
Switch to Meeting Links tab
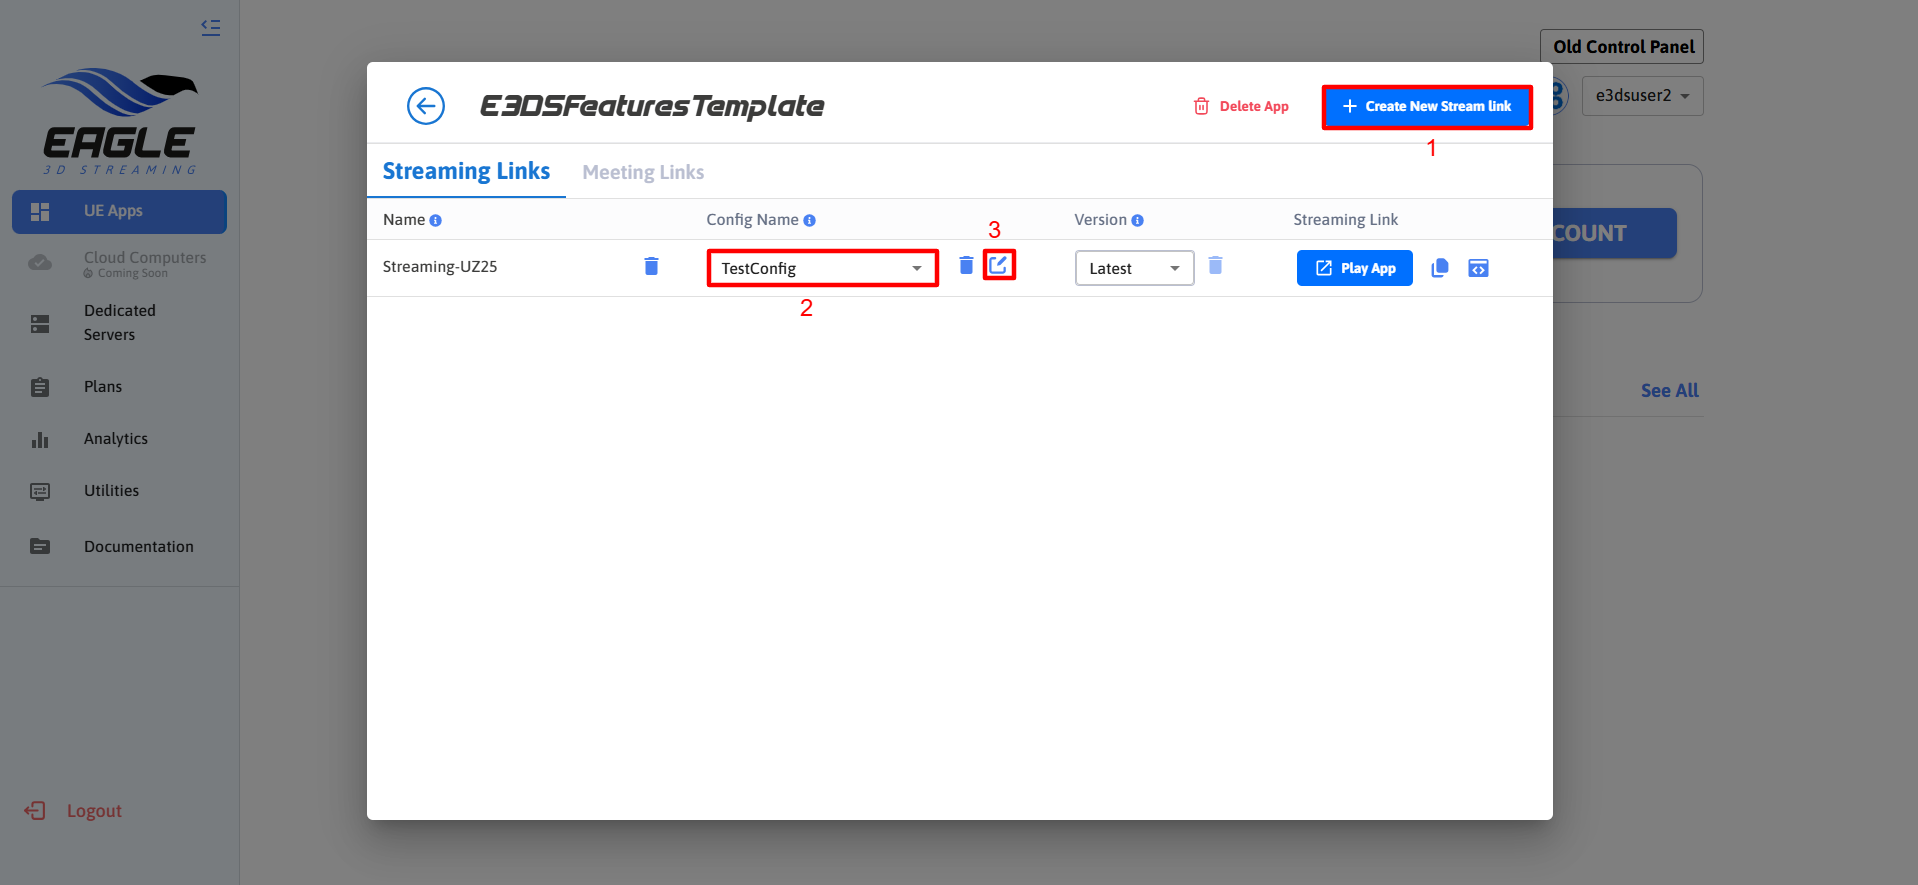(x=643, y=172)
